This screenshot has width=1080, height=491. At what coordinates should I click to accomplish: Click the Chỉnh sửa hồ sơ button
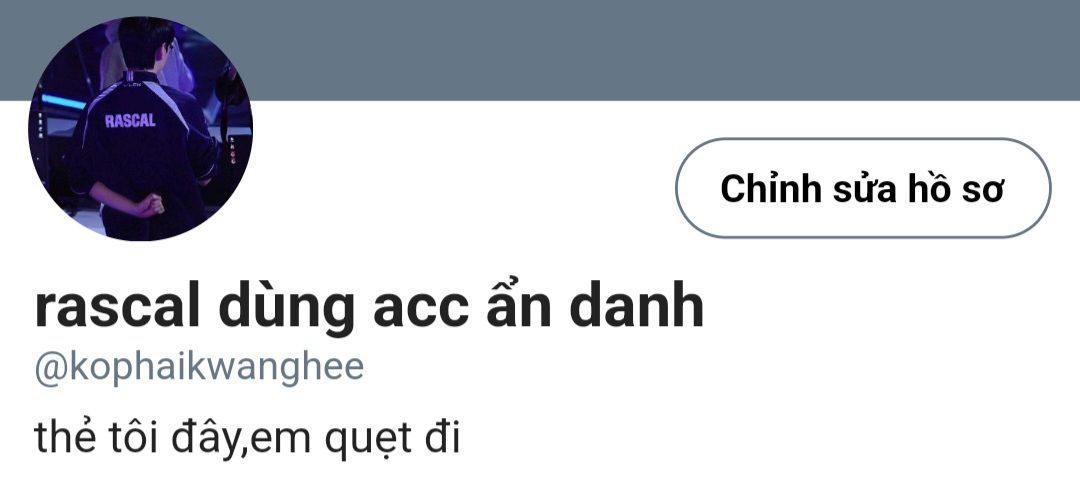(x=863, y=188)
